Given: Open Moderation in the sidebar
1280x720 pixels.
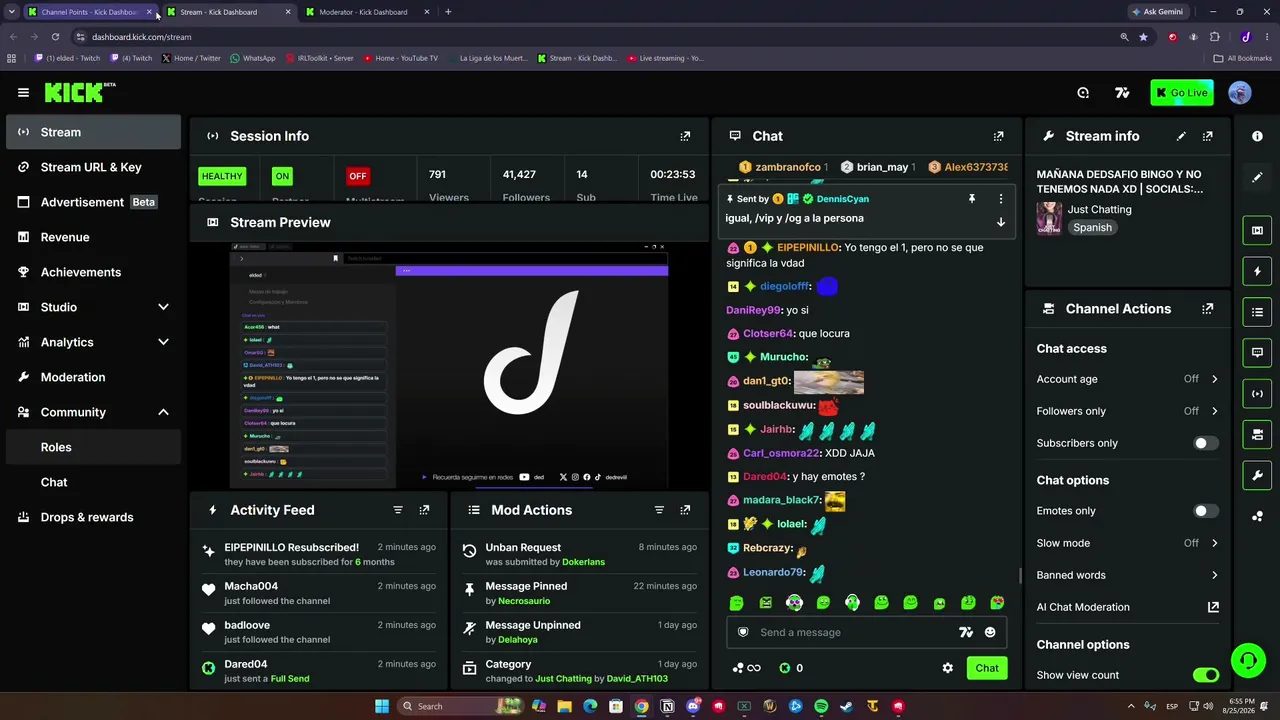Looking at the screenshot, I should point(93,377).
